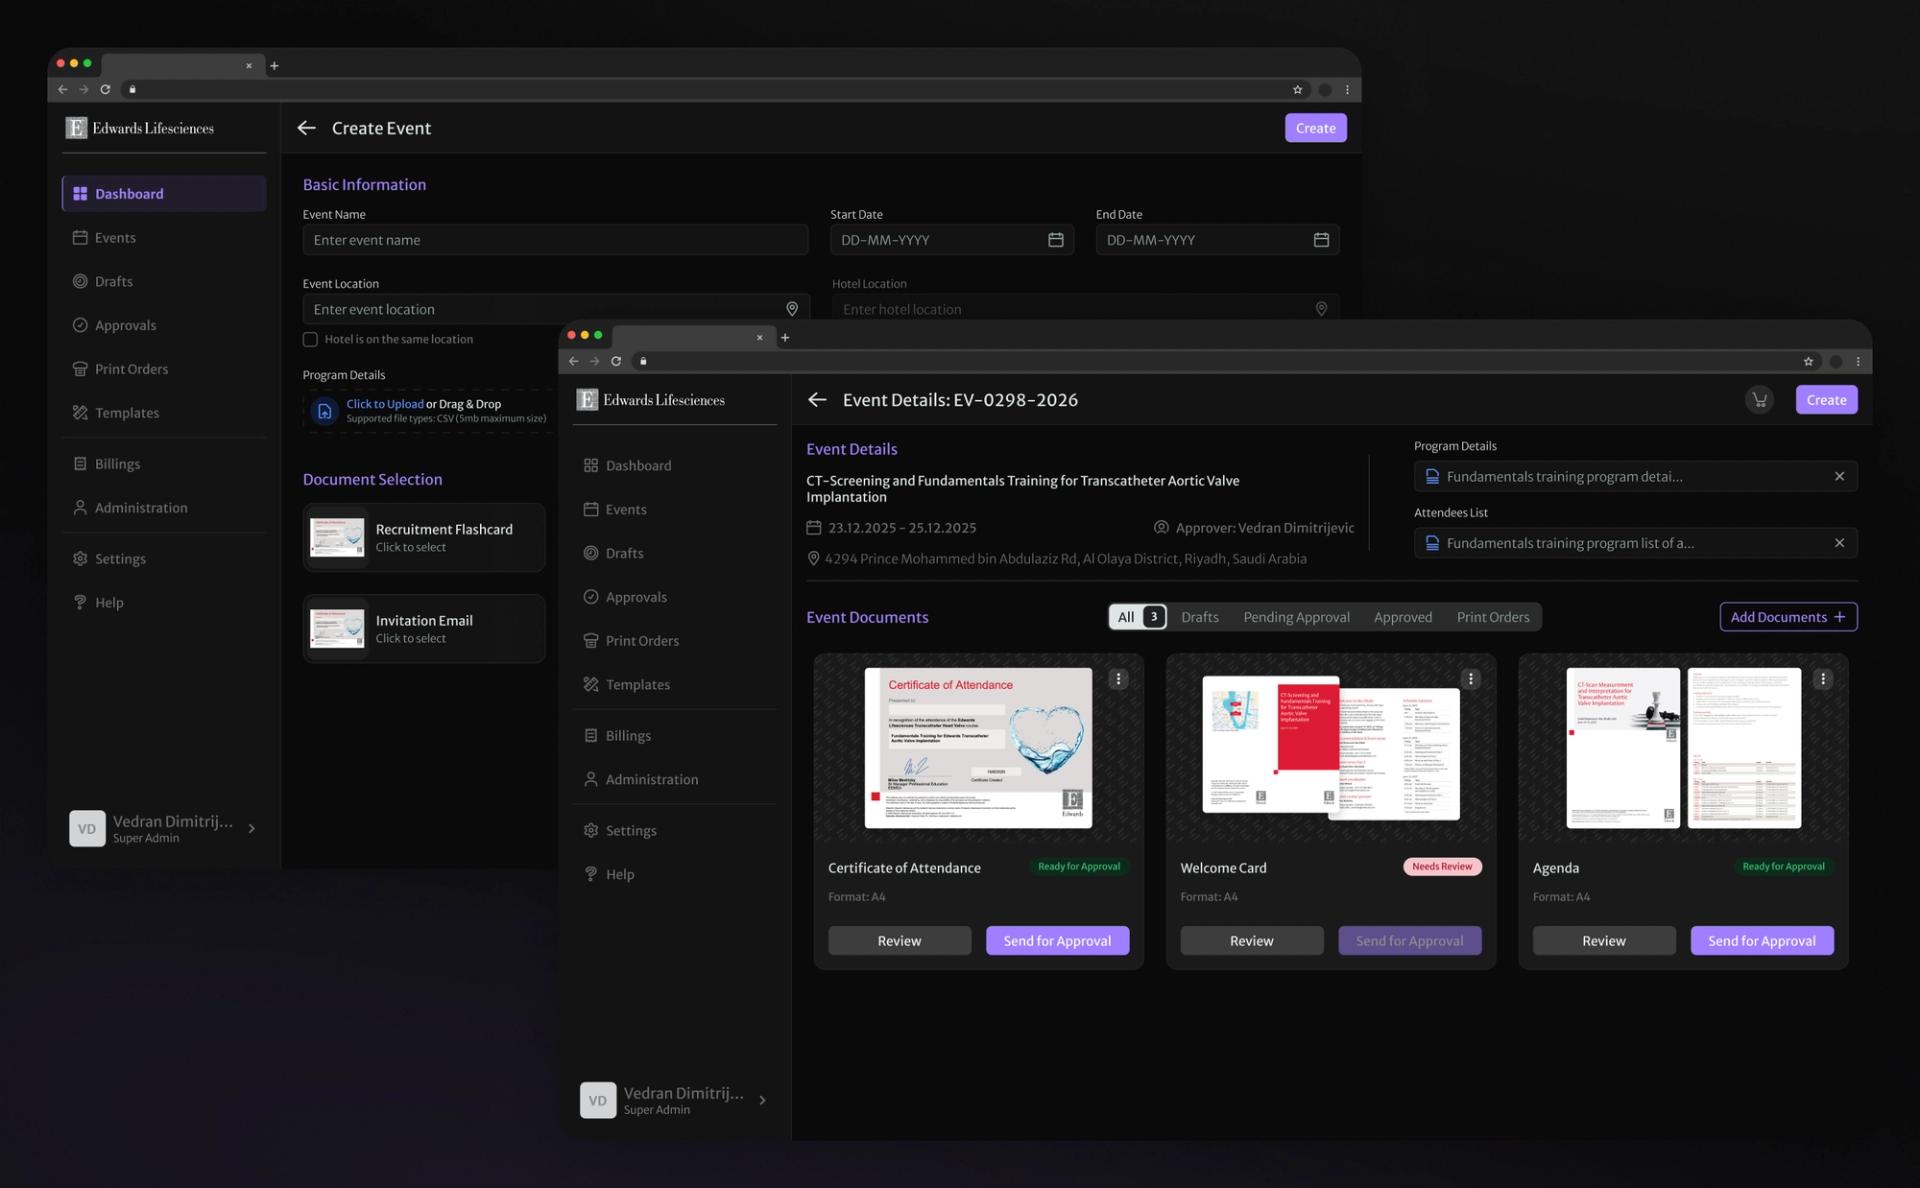Viewport: 1920px width, 1188px height.
Task: Open Drafts in Create Event window sidebar
Action: coord(164,282)
